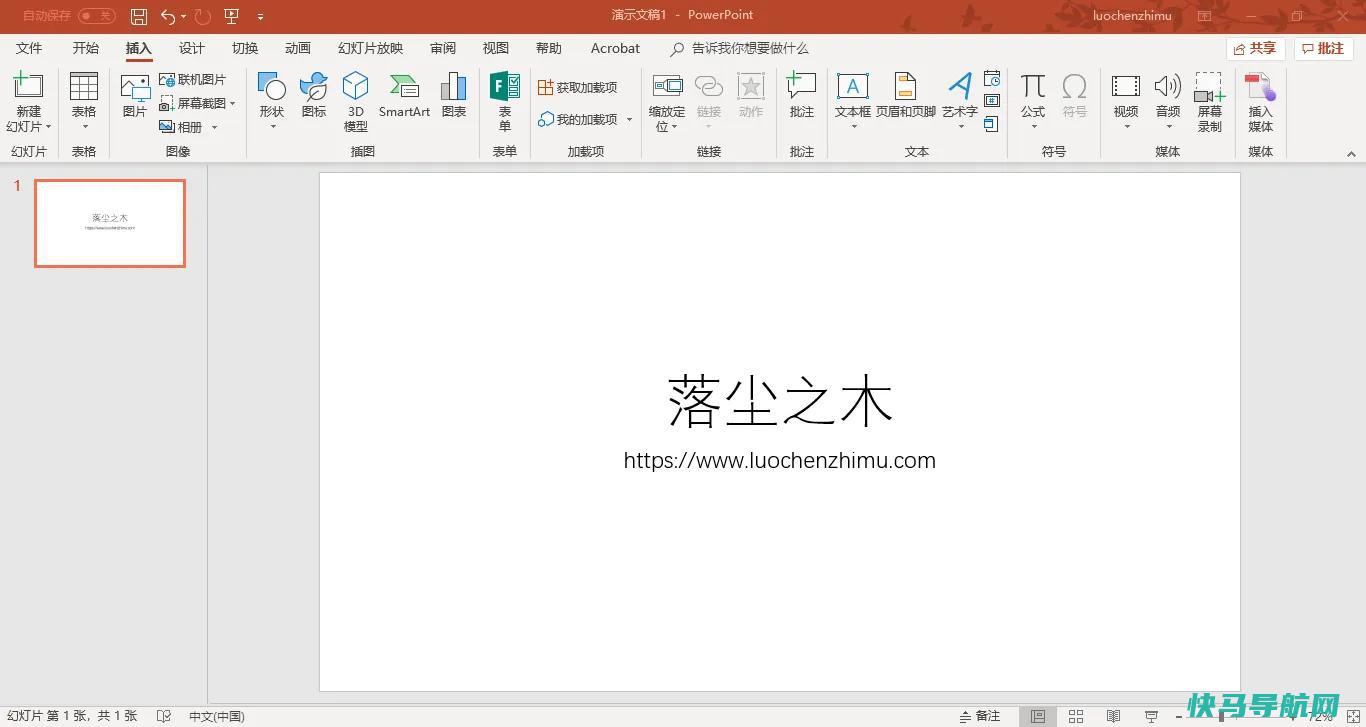Open the Animations (动画) tab
This screenshot has height=727, width=1366.
[298, 48]
